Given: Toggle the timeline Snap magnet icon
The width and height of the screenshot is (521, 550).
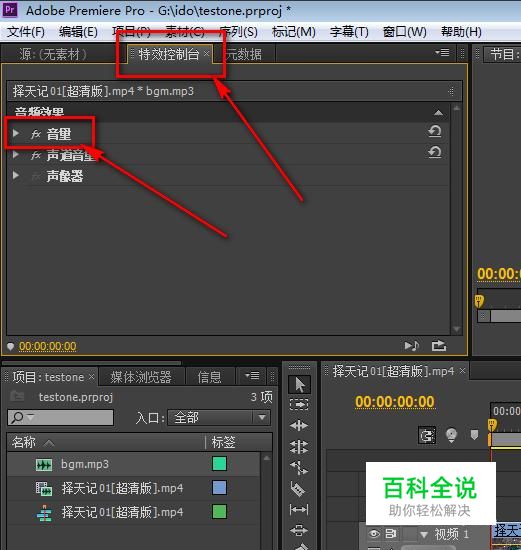Looking at the screenshot, I should point(427,436).
